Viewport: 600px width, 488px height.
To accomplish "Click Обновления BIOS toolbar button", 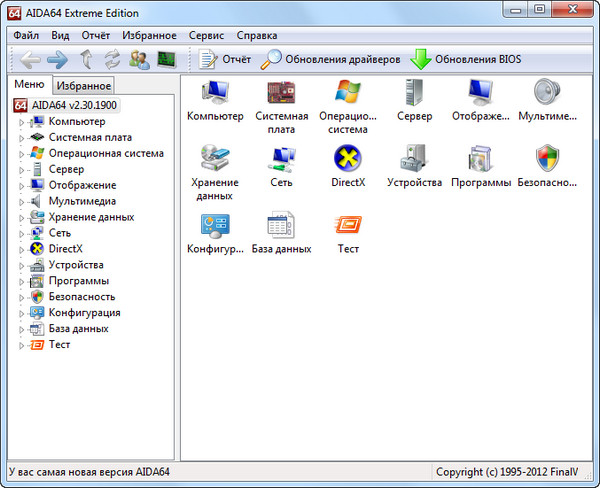I will 466,59.
